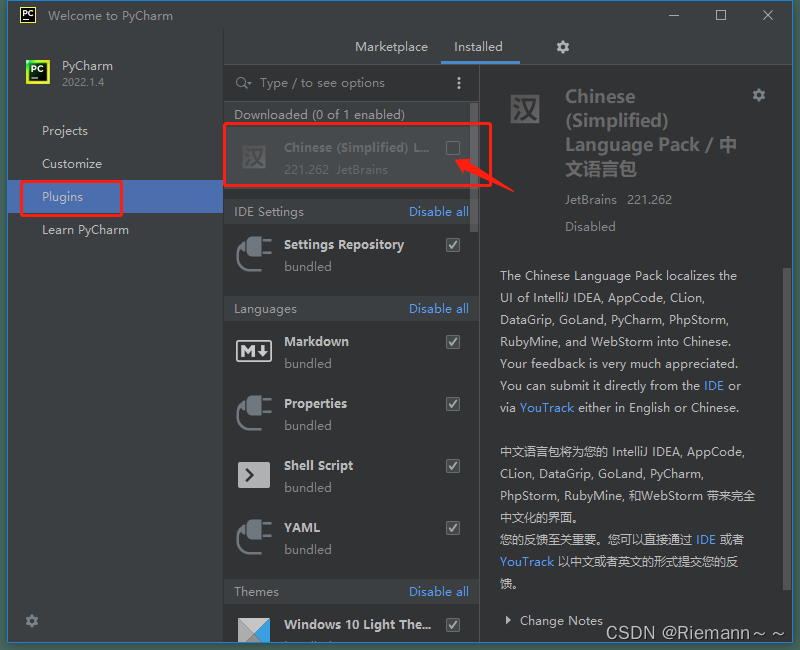800x650 pixels.
Task: Click the plugin list vertical scrollbar
Action: point(474,167)
